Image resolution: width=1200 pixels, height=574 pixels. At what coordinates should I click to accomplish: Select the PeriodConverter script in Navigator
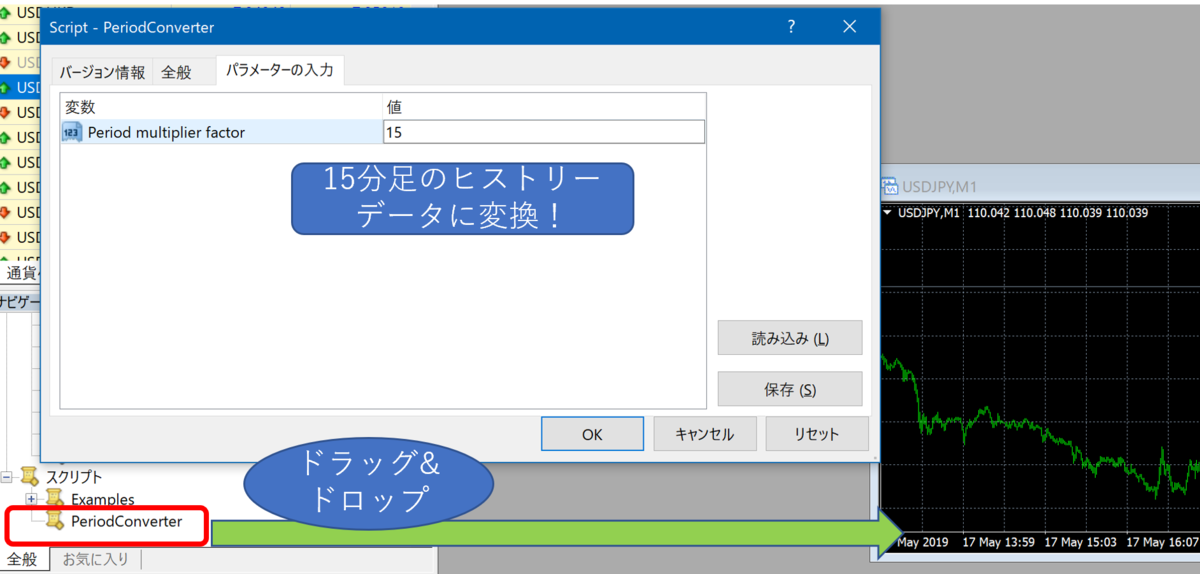coord(126,521)
